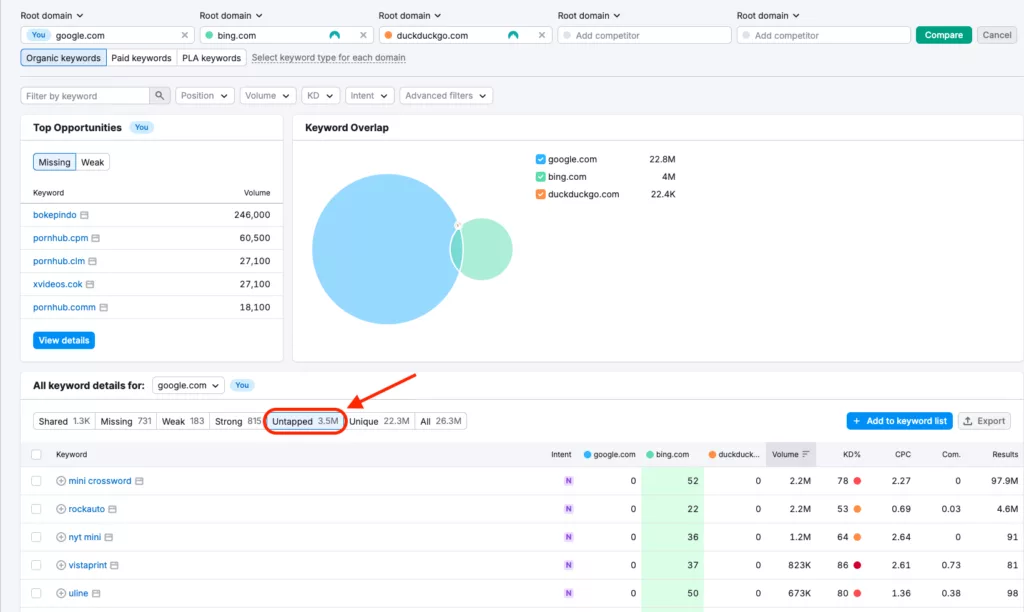1024x612 pixels.
Task: Click the intent badge N for mini crossword
Action: (568, 481)
